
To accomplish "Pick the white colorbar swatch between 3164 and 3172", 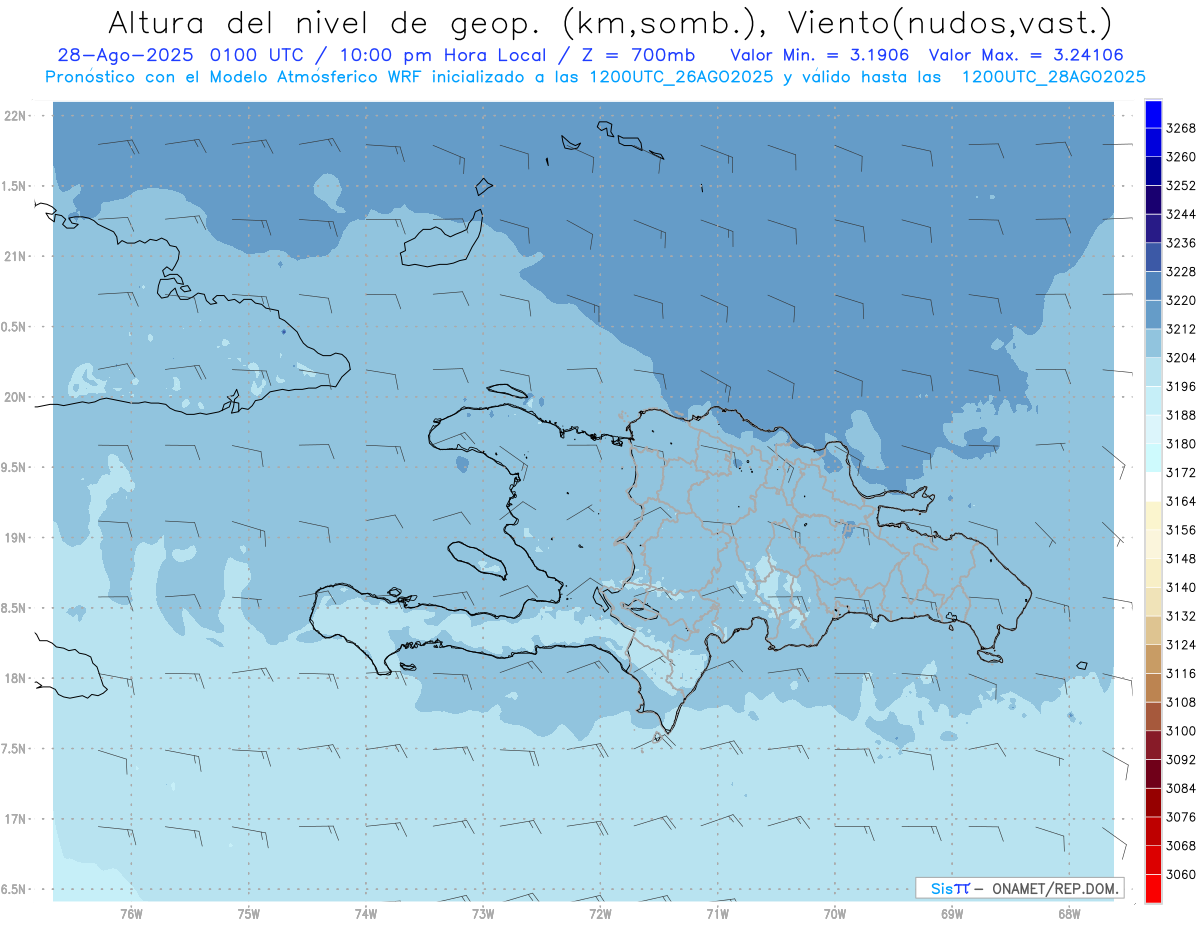I will [x=1152, y=487].
